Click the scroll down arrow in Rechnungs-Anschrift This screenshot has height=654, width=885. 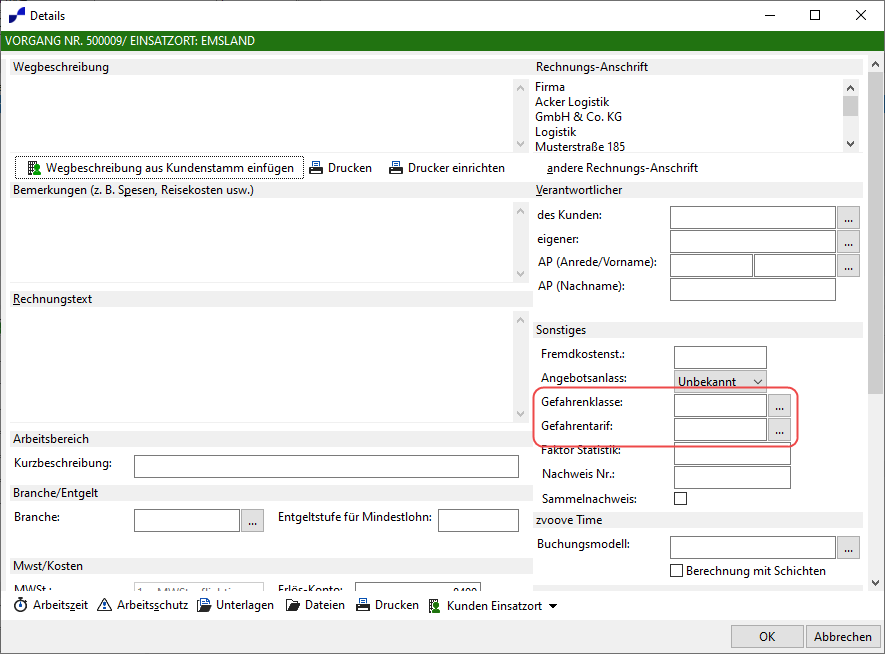(851, 144)
